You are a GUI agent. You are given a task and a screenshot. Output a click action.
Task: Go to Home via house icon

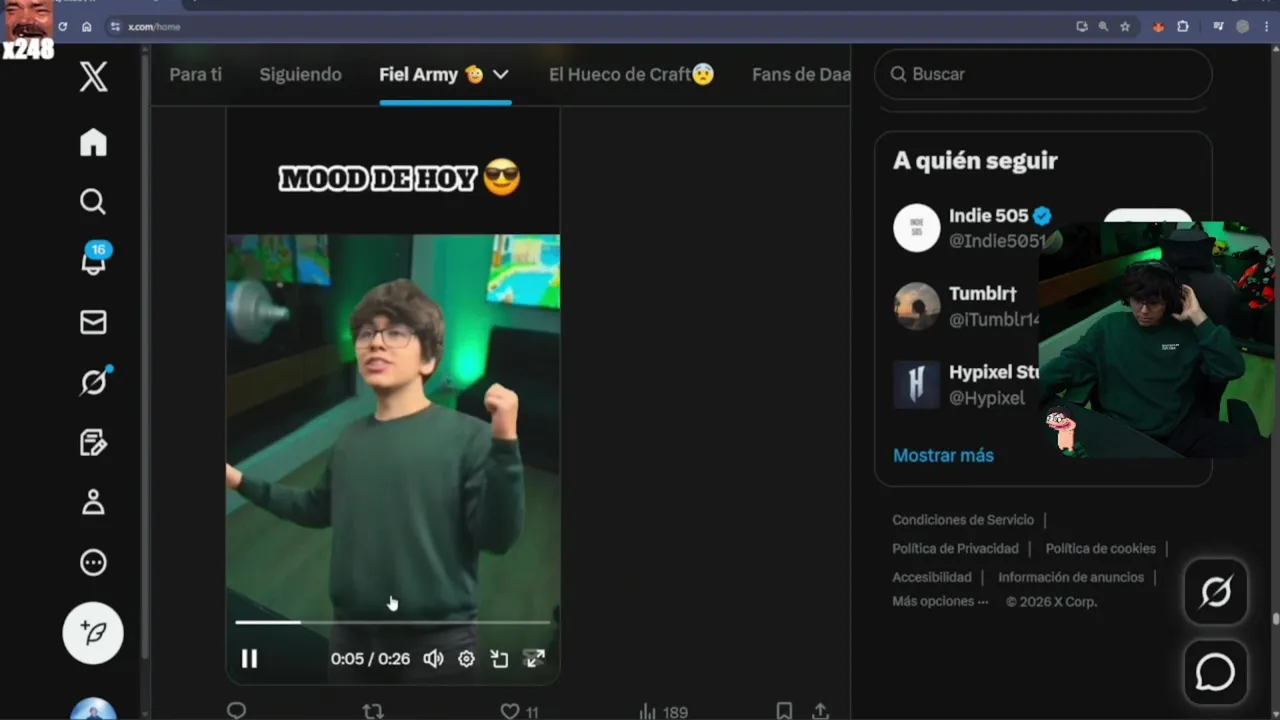(93, 142)
